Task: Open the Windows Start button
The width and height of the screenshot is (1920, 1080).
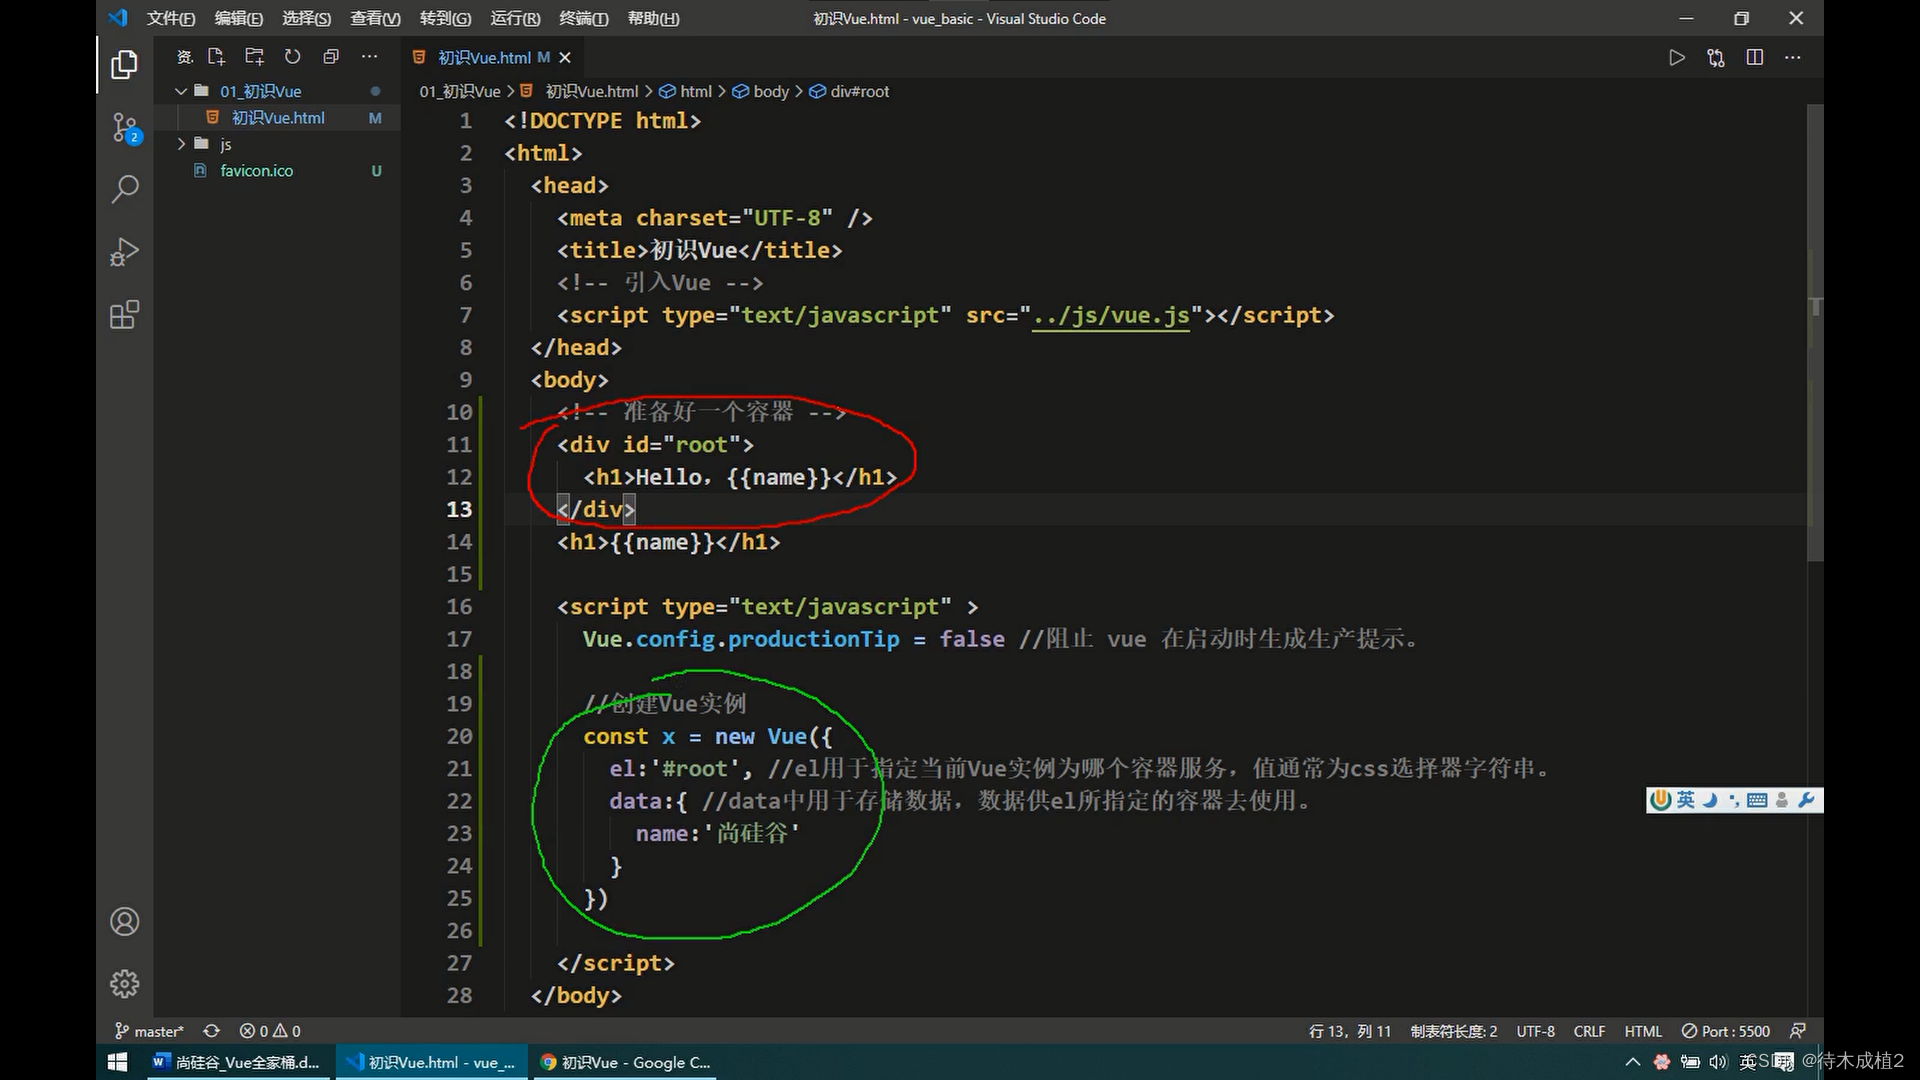Action: (x=117, y=1062)
